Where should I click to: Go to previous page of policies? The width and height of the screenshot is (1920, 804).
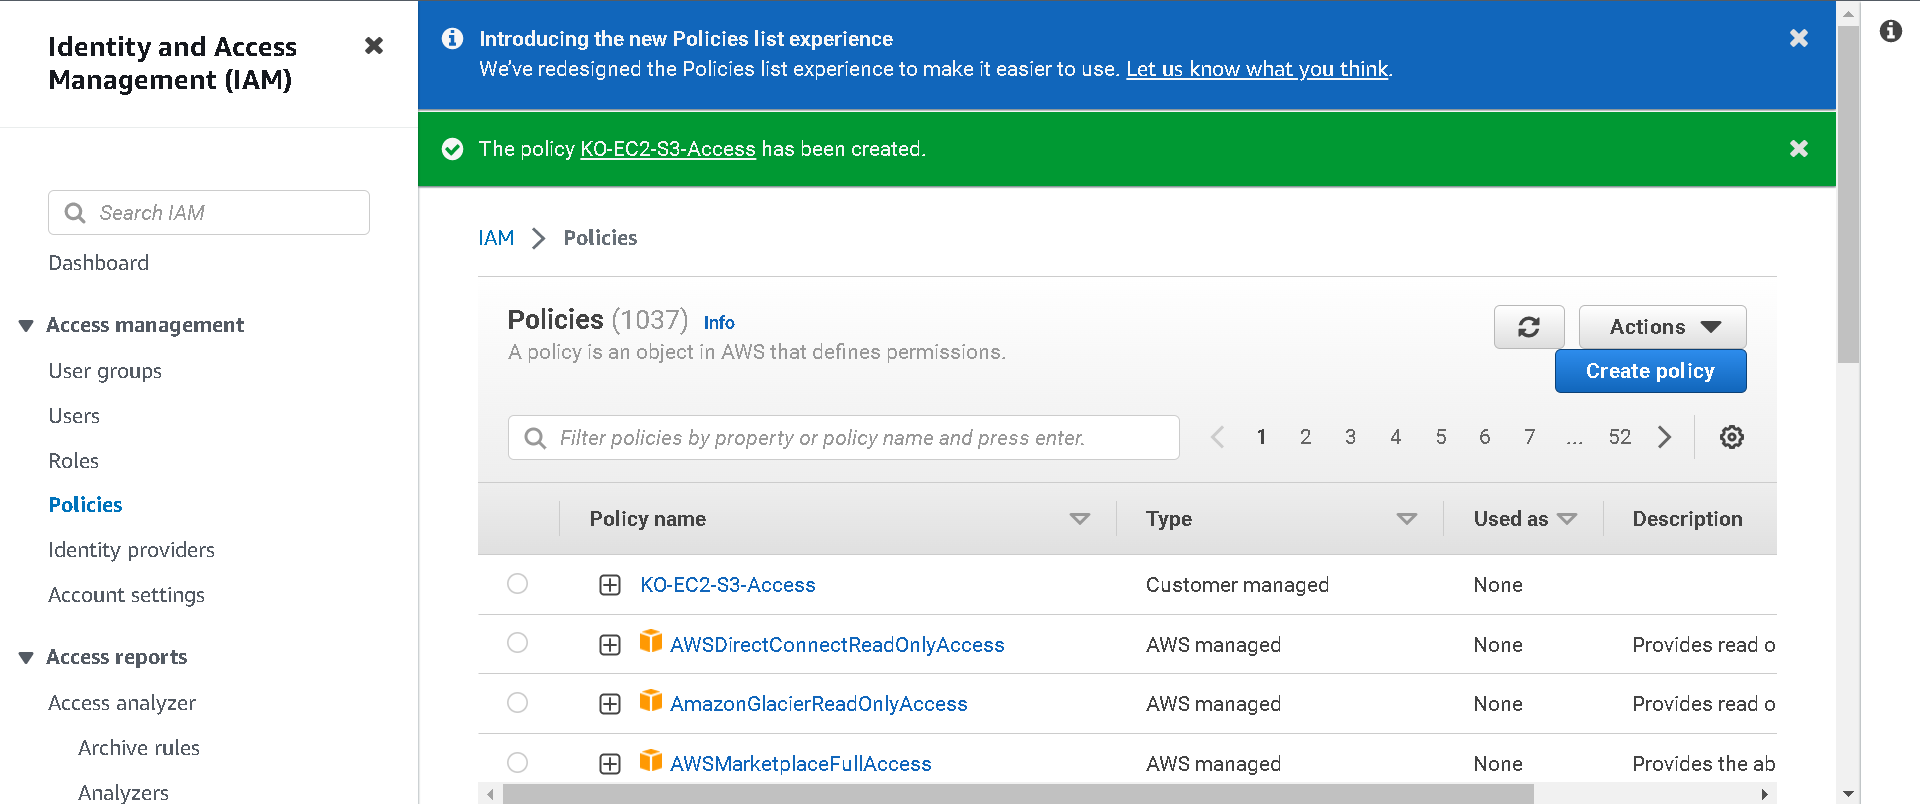click(x=1217, y=437)
